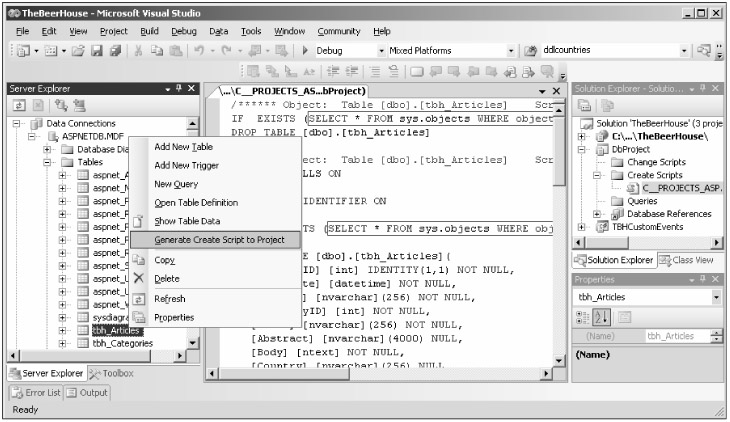This screenshot has height=422, width=730.
Task: Select Alphabetical sort icon in Properties panel
Action: (x=601, y=318)
